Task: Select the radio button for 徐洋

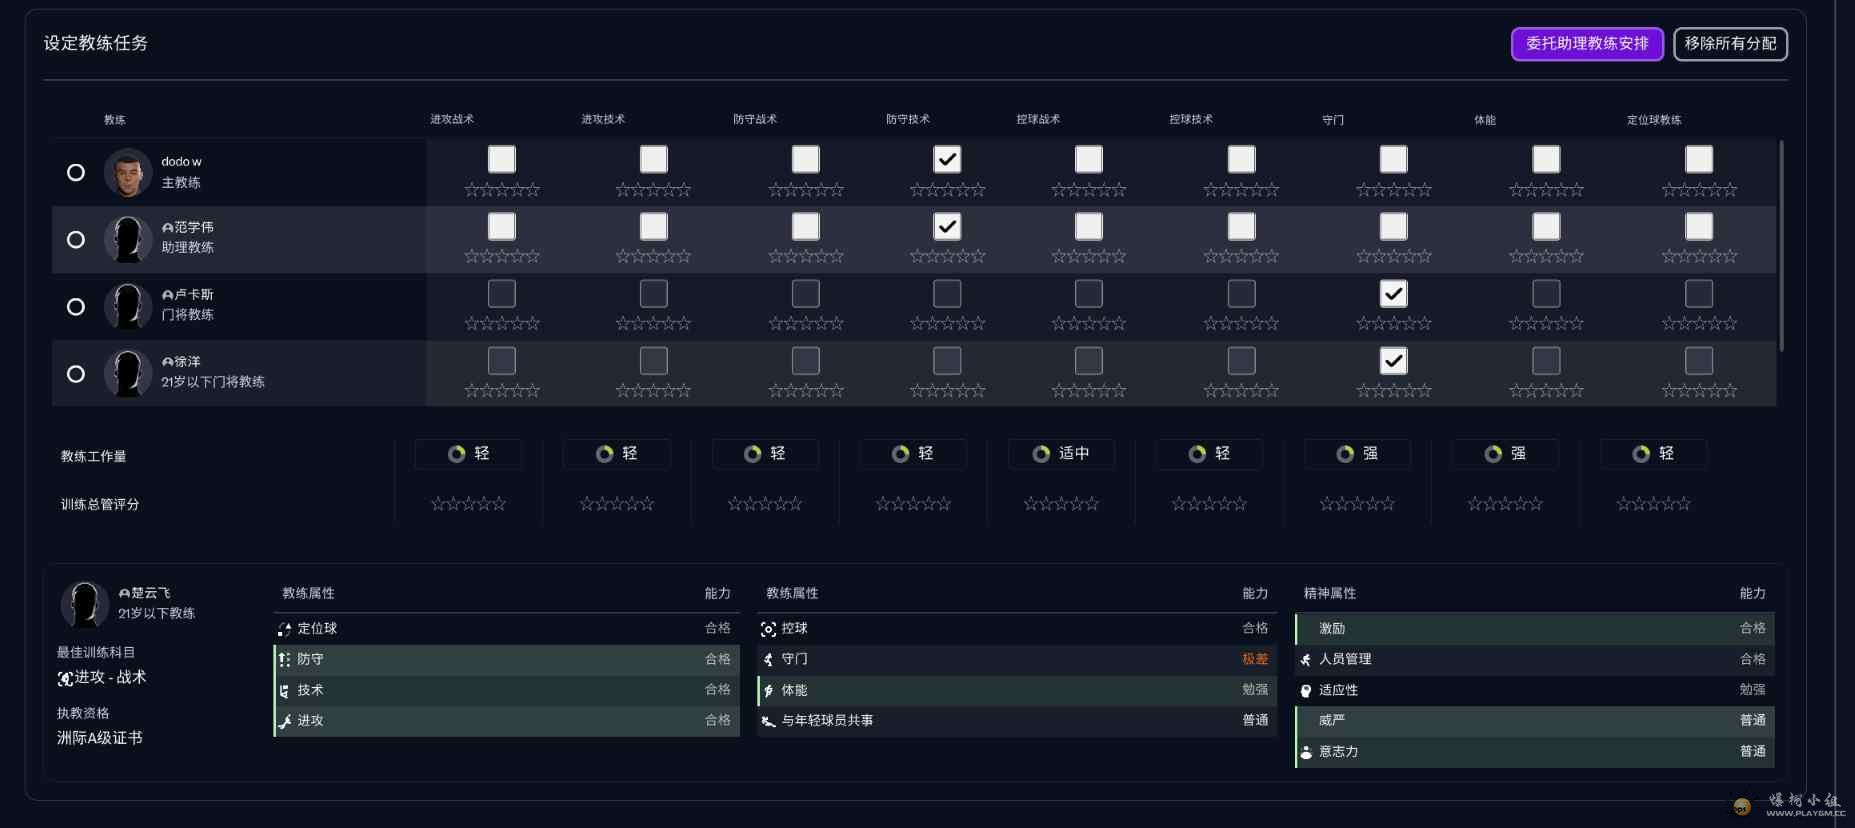Action: (x=76, y=374)
